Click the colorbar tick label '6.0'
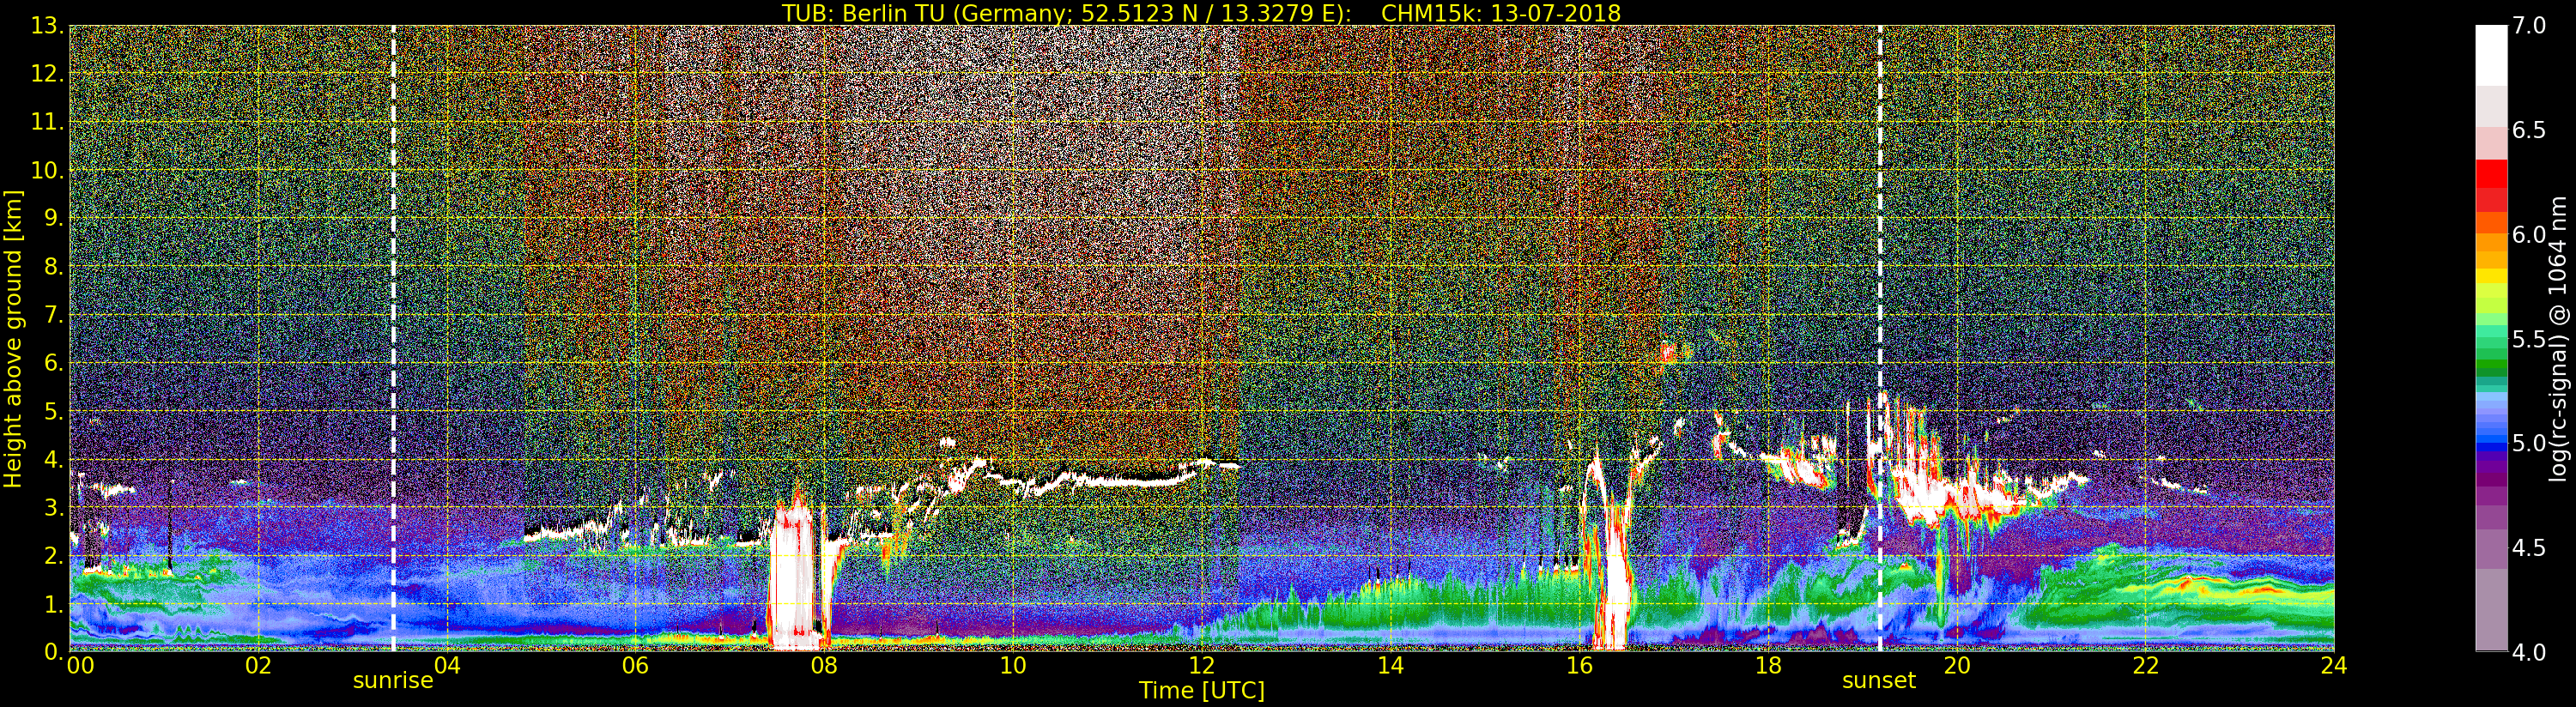 (x=2529, y=235)
